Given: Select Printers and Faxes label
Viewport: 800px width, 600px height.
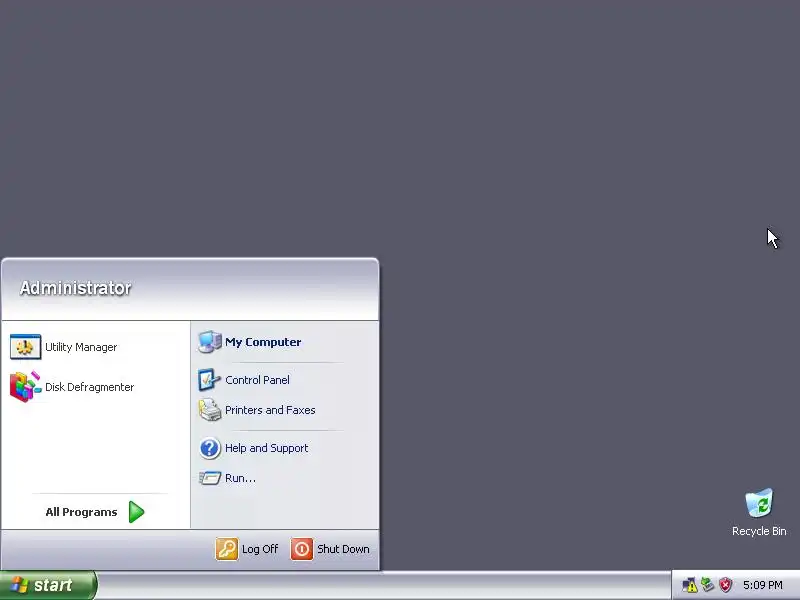Looking at the screenshot, I should tap(270, 410).
